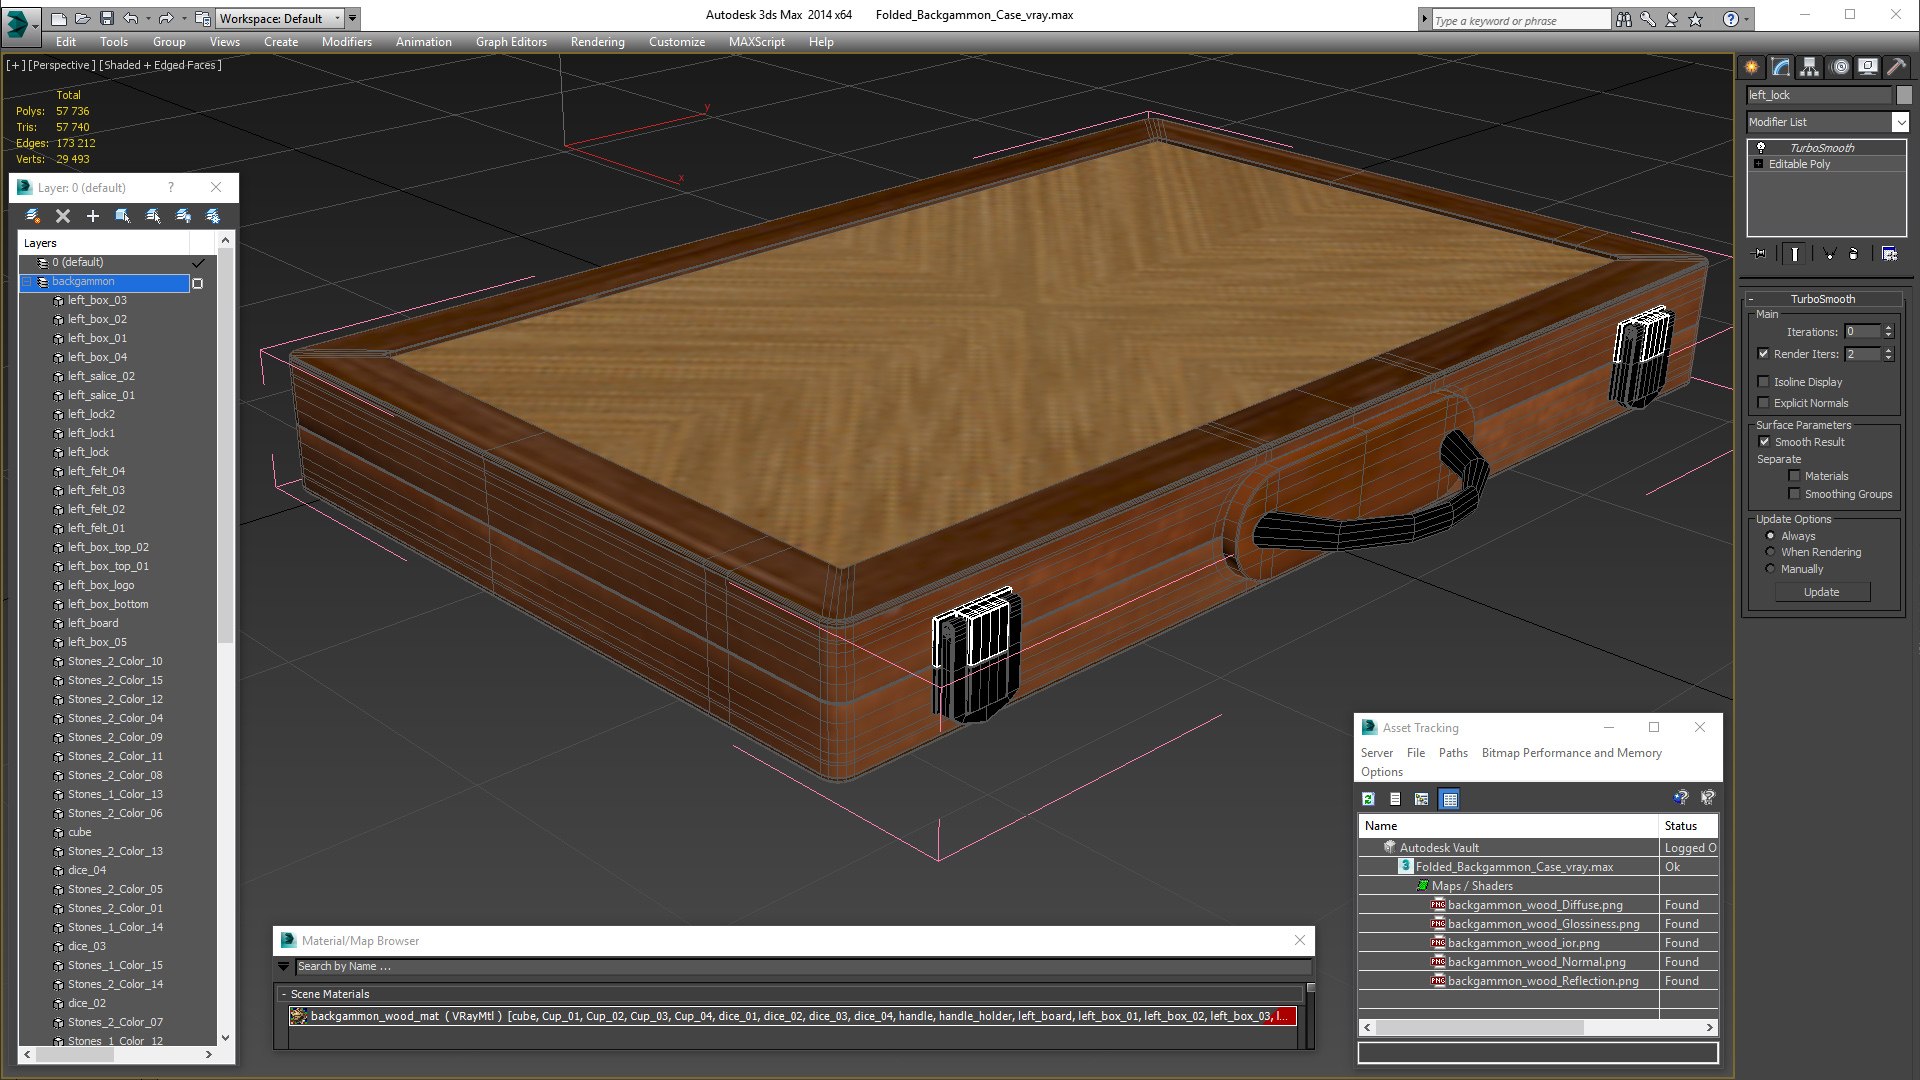The height and width of the screenshot is (1080, 1920).
Task: Open the Modifiers menu
Action: click(346, 42)
